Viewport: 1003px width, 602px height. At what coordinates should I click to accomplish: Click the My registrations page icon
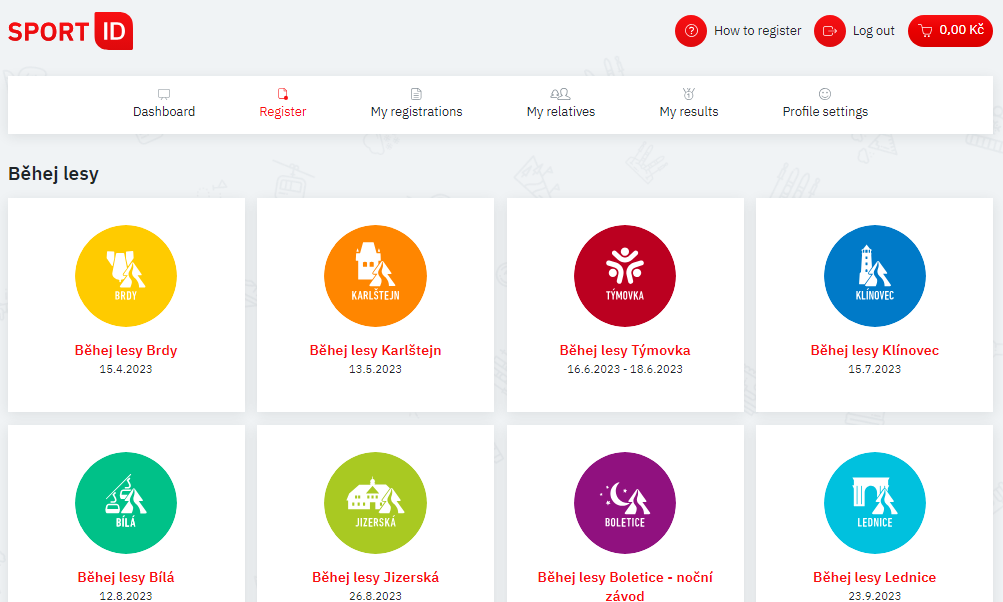coord(416,94)
